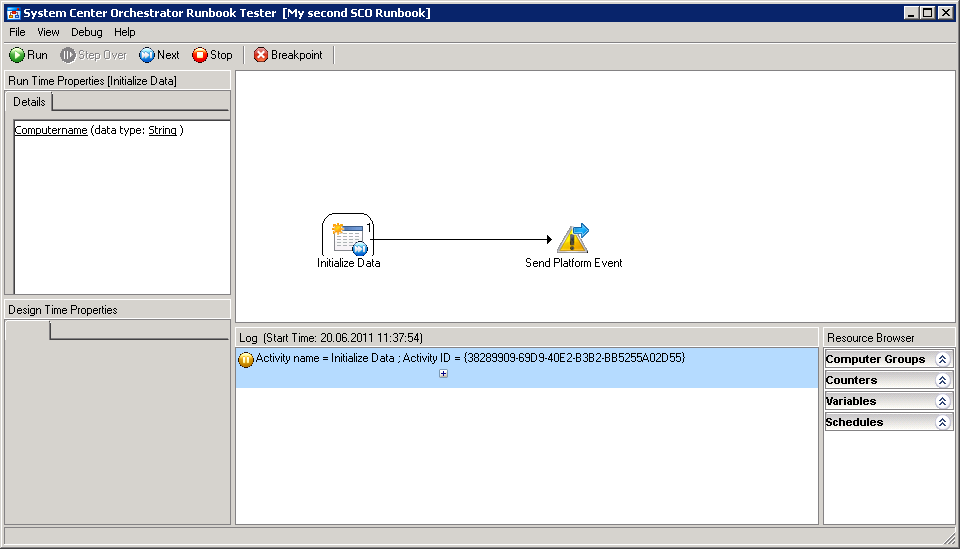Expand the Computer Groups section
Screen dimensions: 960x549
tap(941, 359)
